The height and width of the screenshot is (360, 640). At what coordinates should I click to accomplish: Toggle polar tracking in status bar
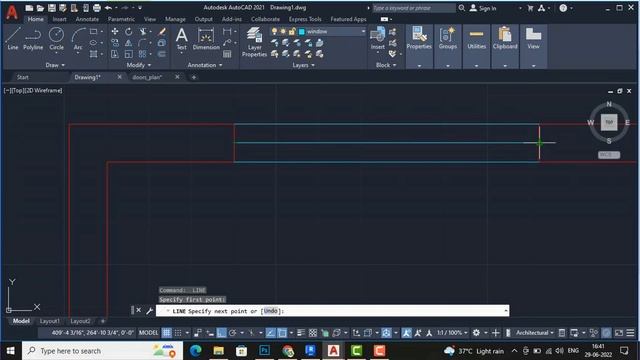tap(233, 333)
